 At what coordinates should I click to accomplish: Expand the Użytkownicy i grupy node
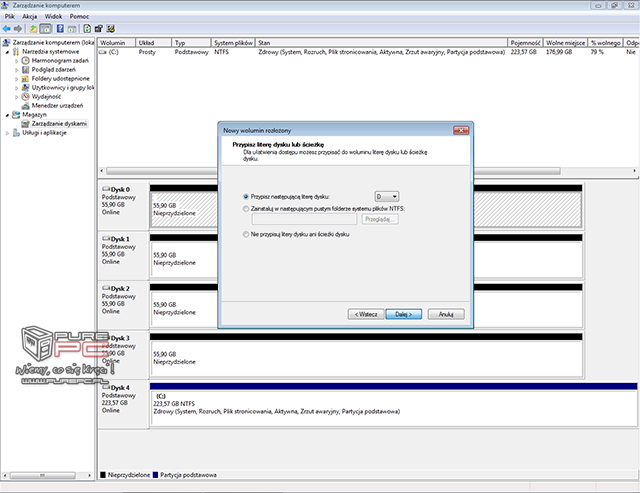tap(17, 88)
